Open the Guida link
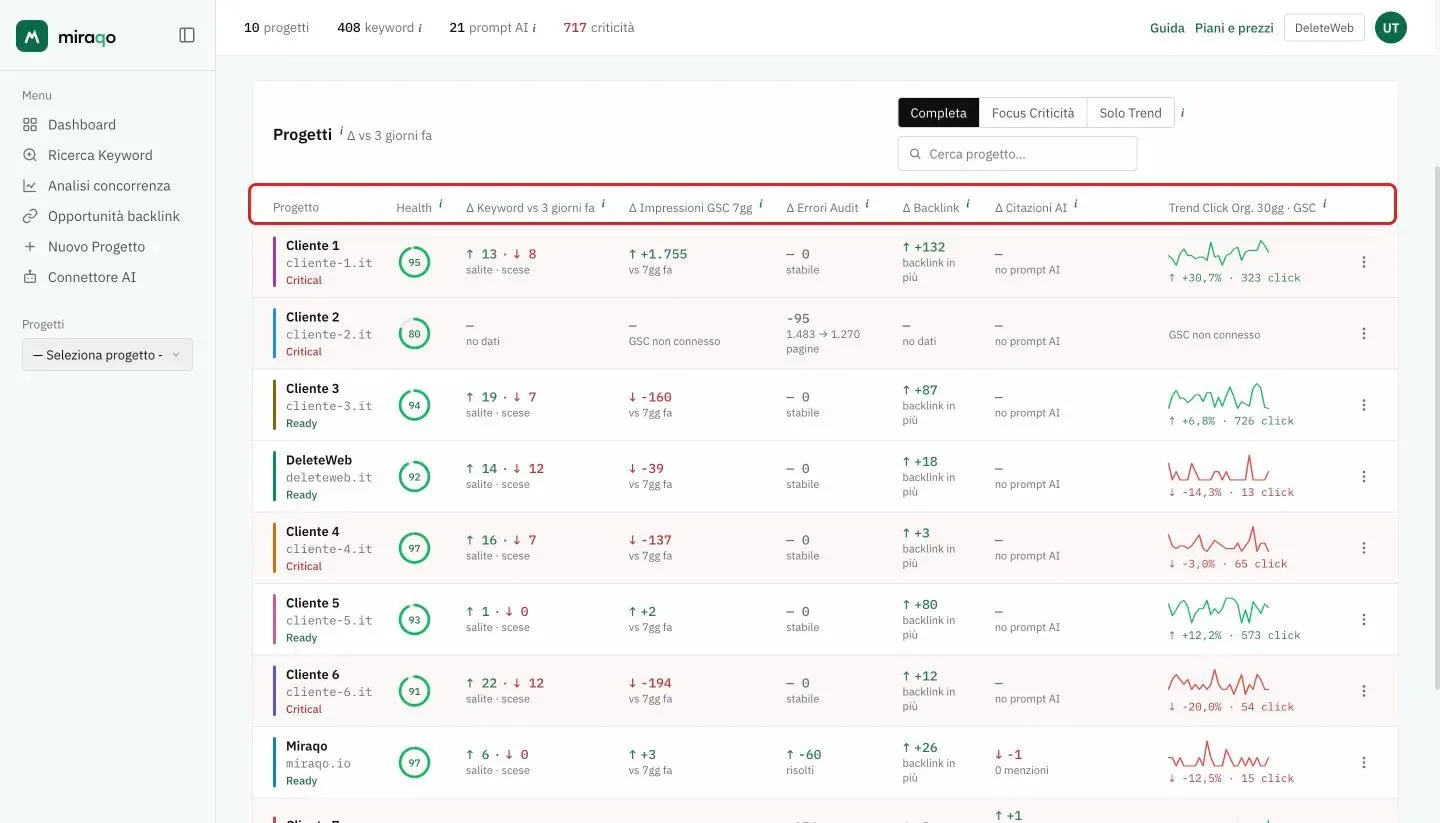Image resolution: width=1440 pixels, height=823 pixels. pos(1167,28)
